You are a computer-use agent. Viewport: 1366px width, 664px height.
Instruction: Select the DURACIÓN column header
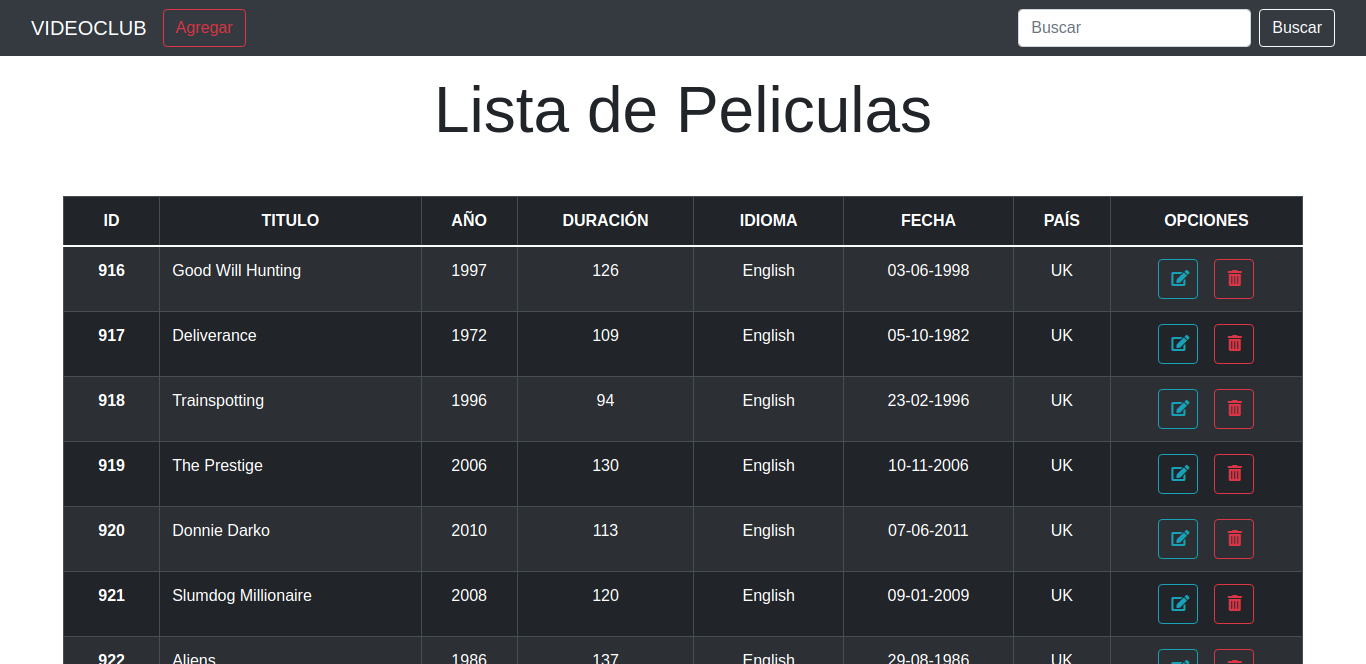coord(605,221)
